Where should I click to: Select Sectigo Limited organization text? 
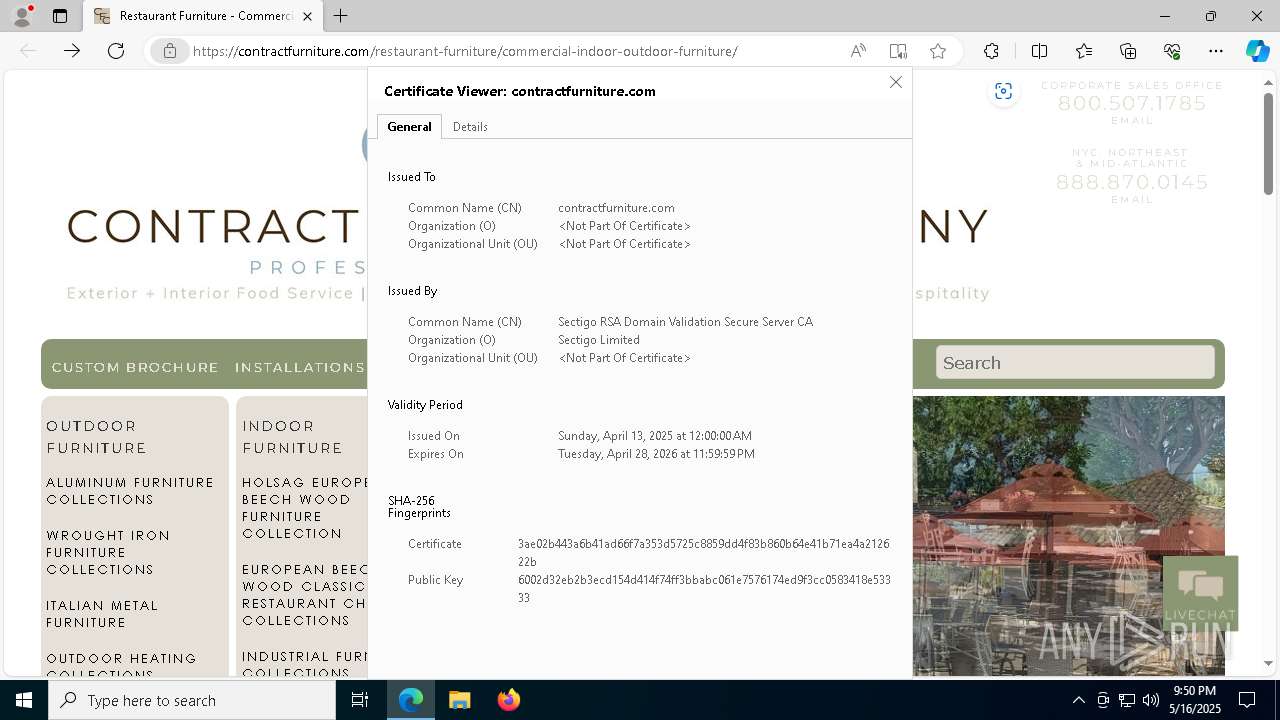point(599,340)
